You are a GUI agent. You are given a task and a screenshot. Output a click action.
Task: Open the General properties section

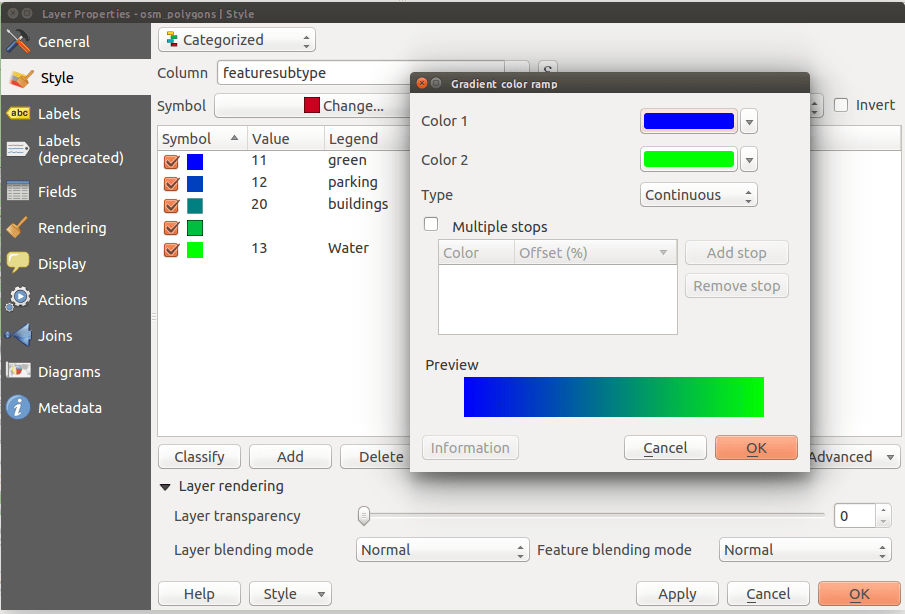coord(60,43)
